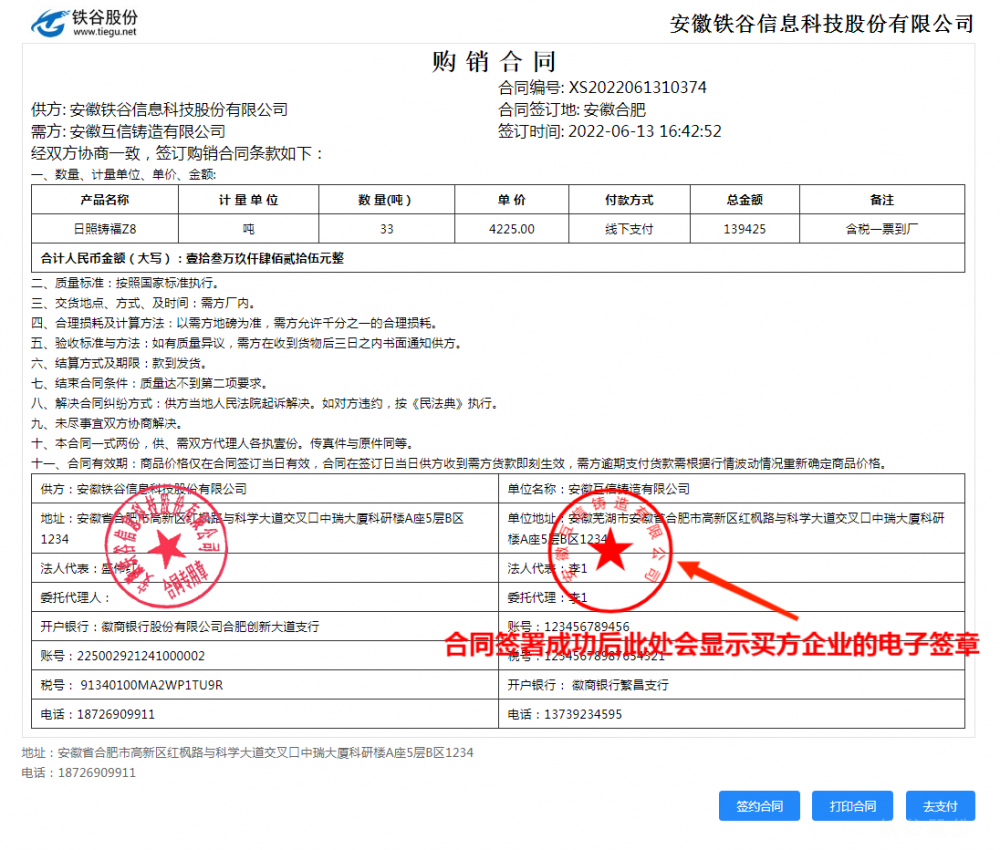Image resolution: width=1000 pixels, height=850 pixels.
Task: Click the 打印合同 button
Action: (852, 806)
